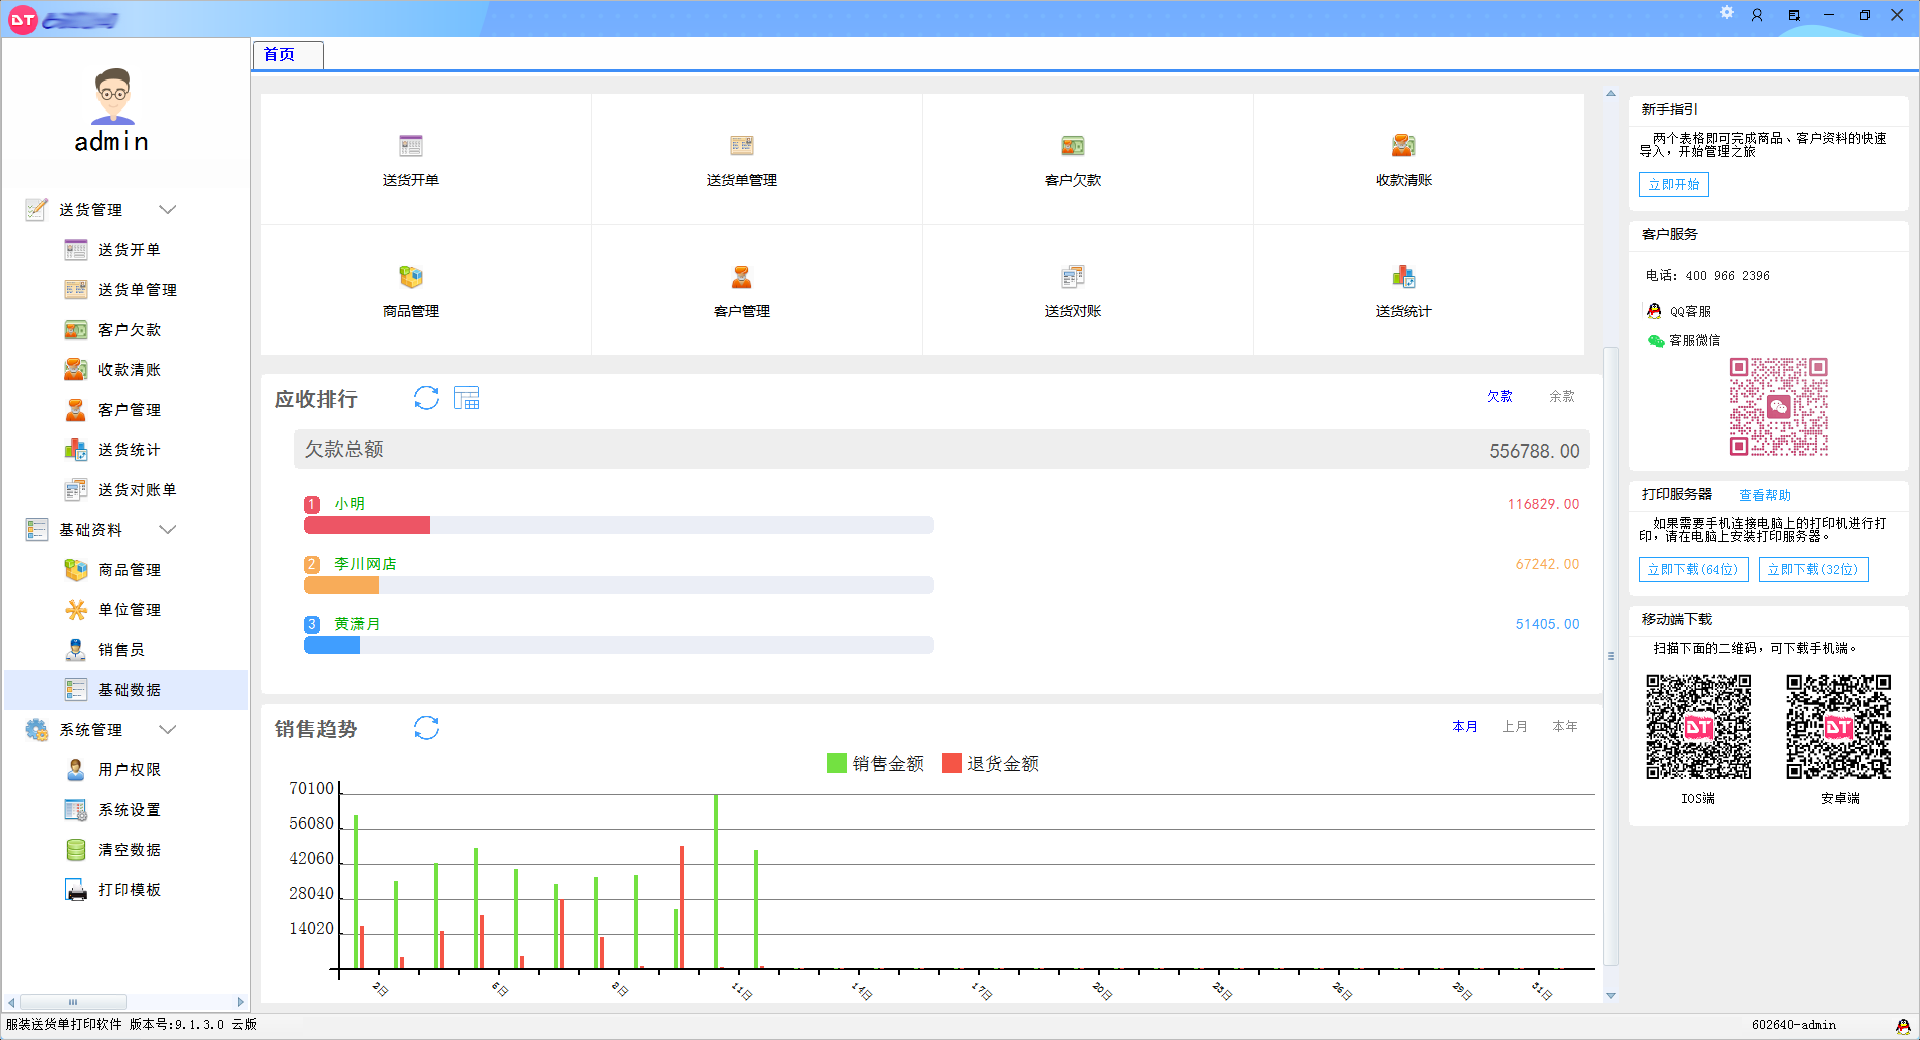Click 李川网店's orange debt progress bar
Viewport: 1920px width, 1040px height.
(342, 585)
